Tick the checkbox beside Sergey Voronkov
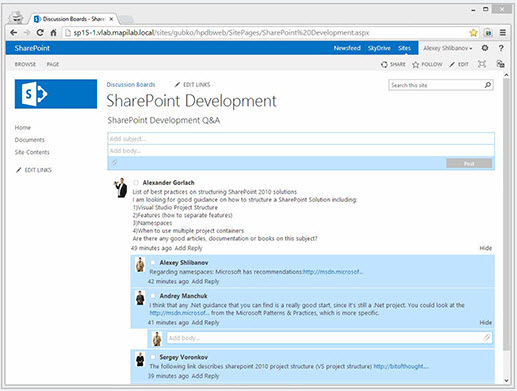The width and height of the screenshot is (517, 391). (153, 357)
